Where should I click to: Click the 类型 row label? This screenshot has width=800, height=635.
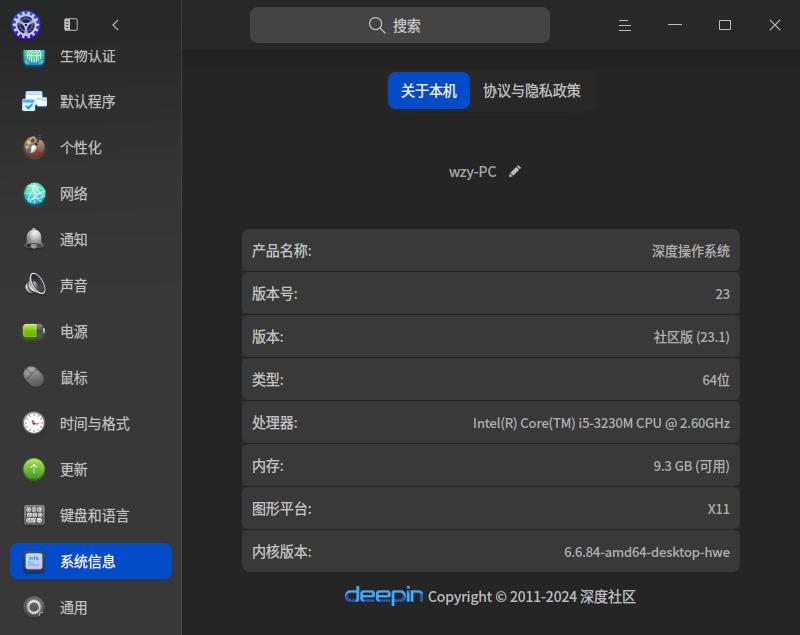pos(267,379)
